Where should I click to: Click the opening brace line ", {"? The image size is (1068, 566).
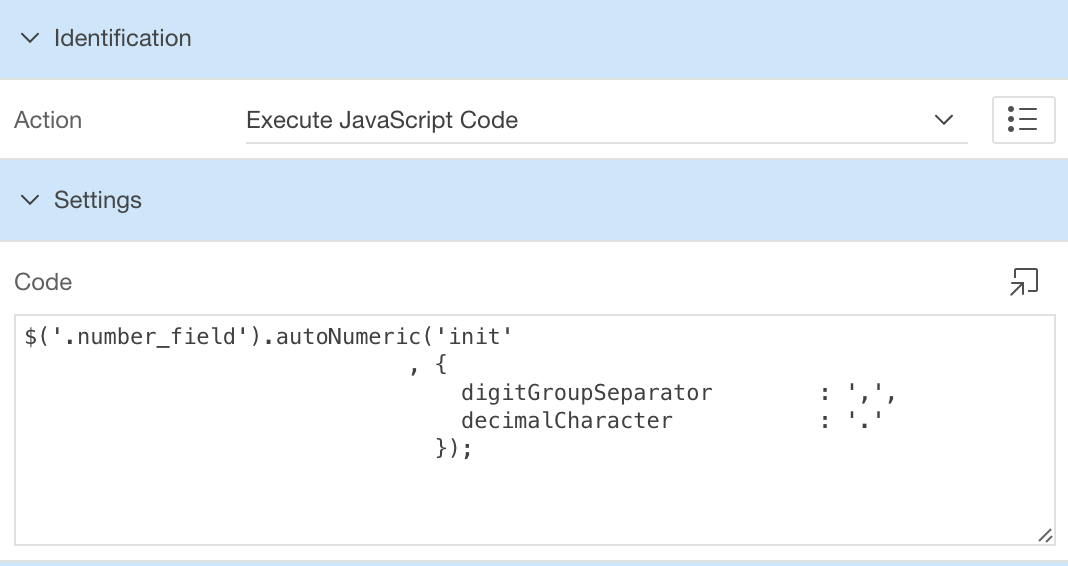click(427, 366)
